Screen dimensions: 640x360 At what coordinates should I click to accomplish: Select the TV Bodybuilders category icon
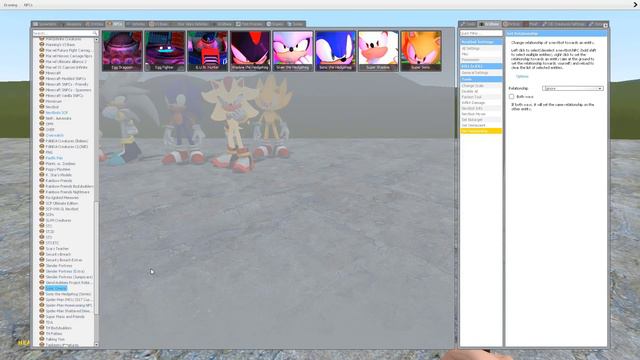(42, 328)
